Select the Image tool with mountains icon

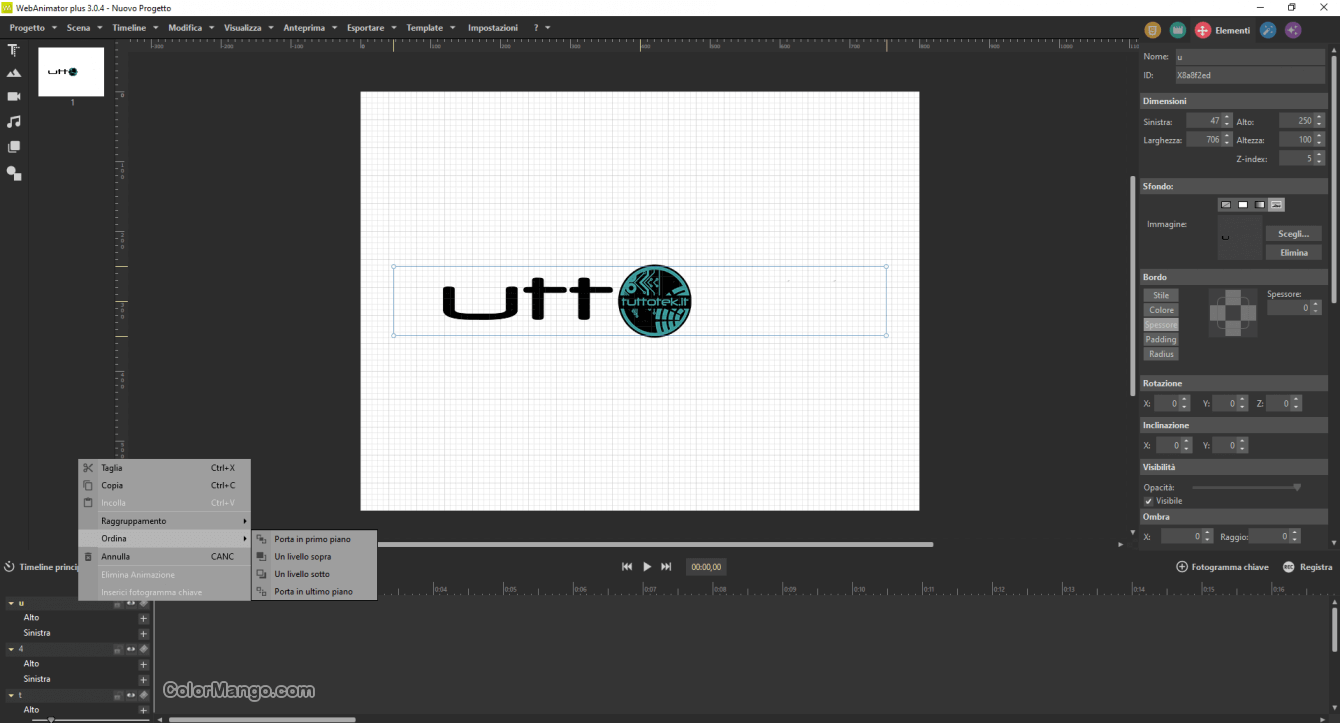pos(14,73)
